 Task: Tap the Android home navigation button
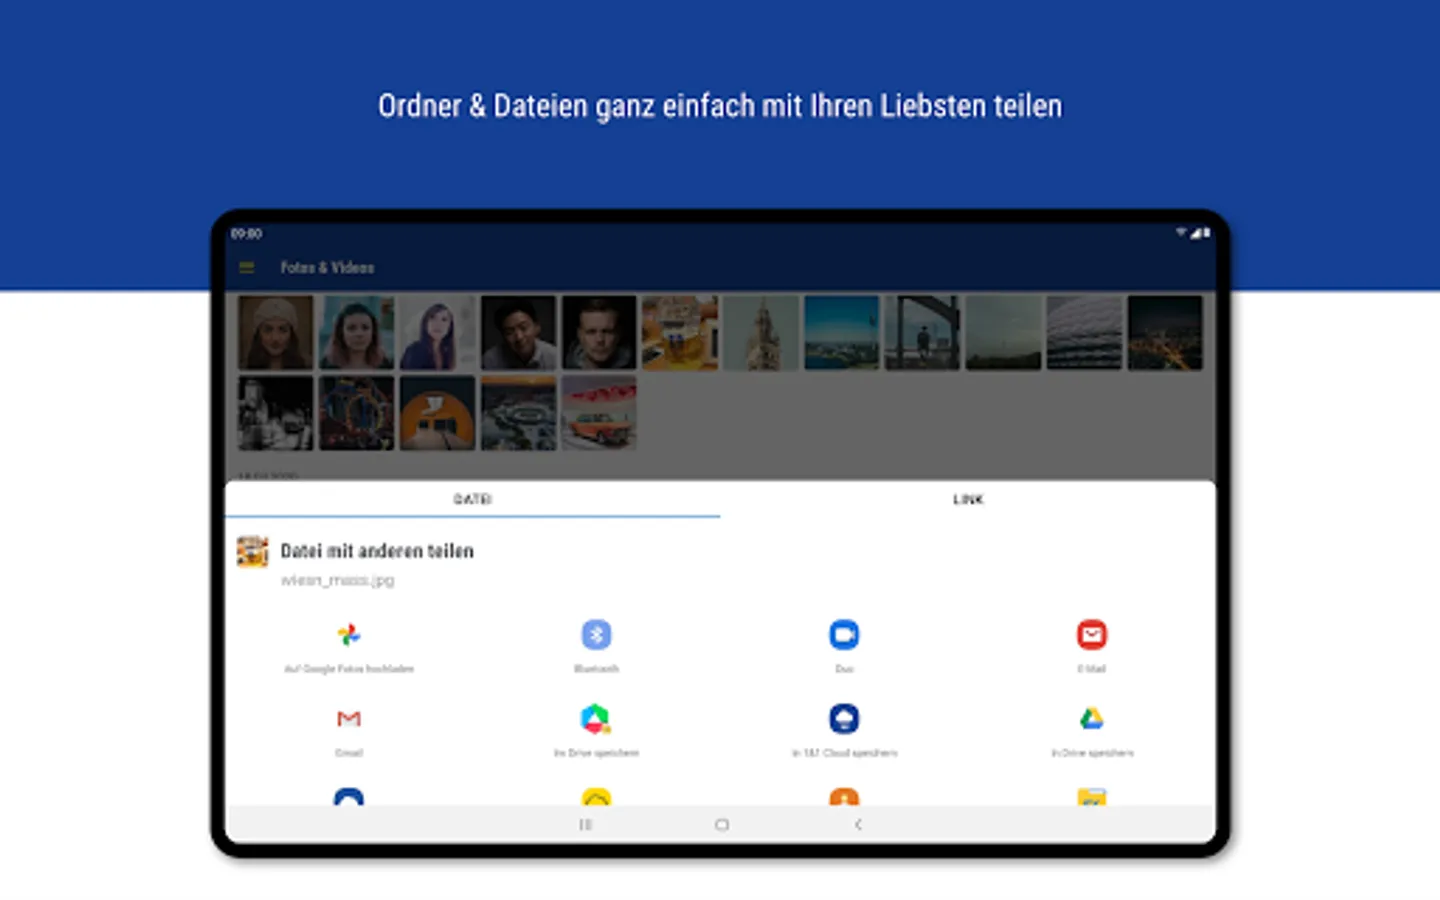pyautogui.click(x=722, y=824)
